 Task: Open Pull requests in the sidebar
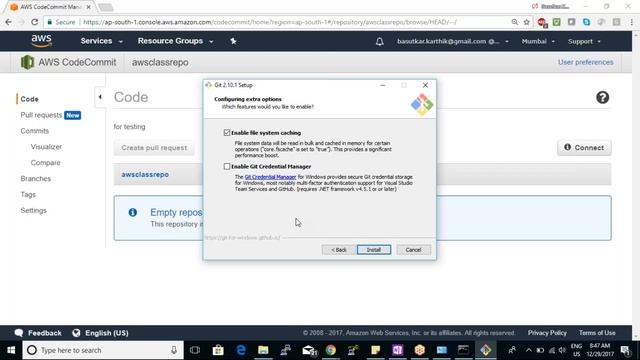(41, 115)
